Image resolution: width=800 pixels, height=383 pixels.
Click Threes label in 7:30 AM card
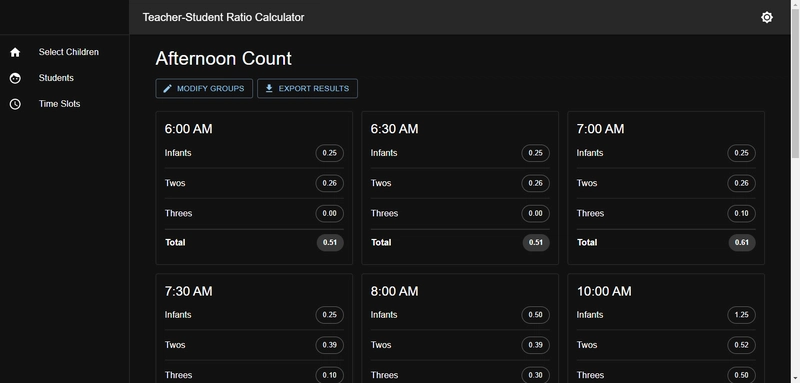tap(179, 375)
